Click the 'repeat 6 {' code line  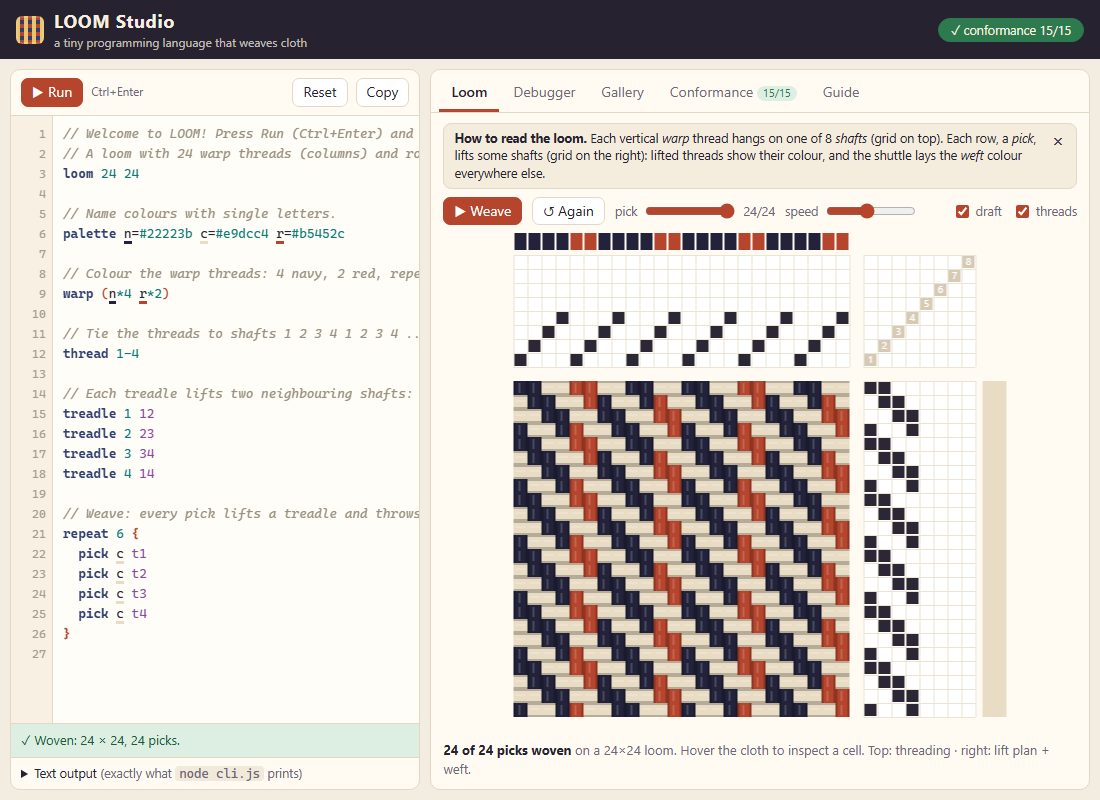point(101,533)
